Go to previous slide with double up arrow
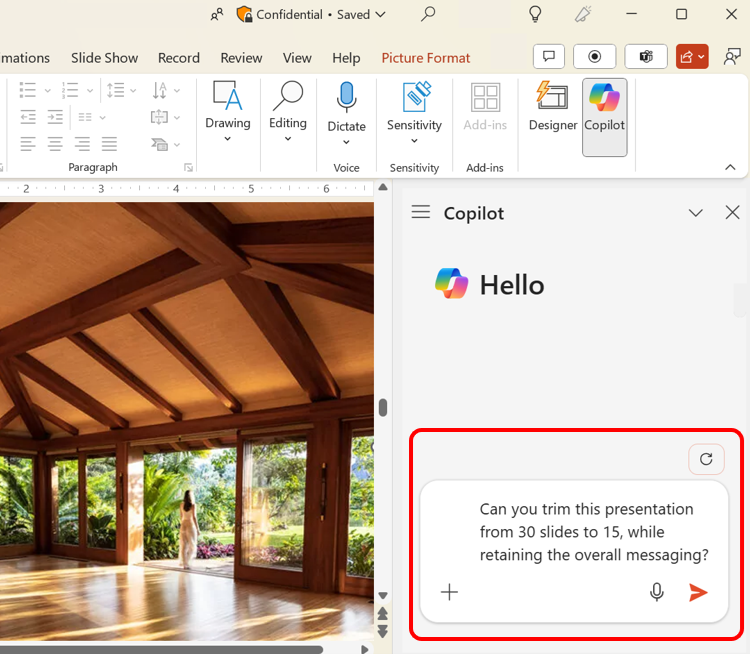The image size is (750, 654). click(x=383, y=613)
